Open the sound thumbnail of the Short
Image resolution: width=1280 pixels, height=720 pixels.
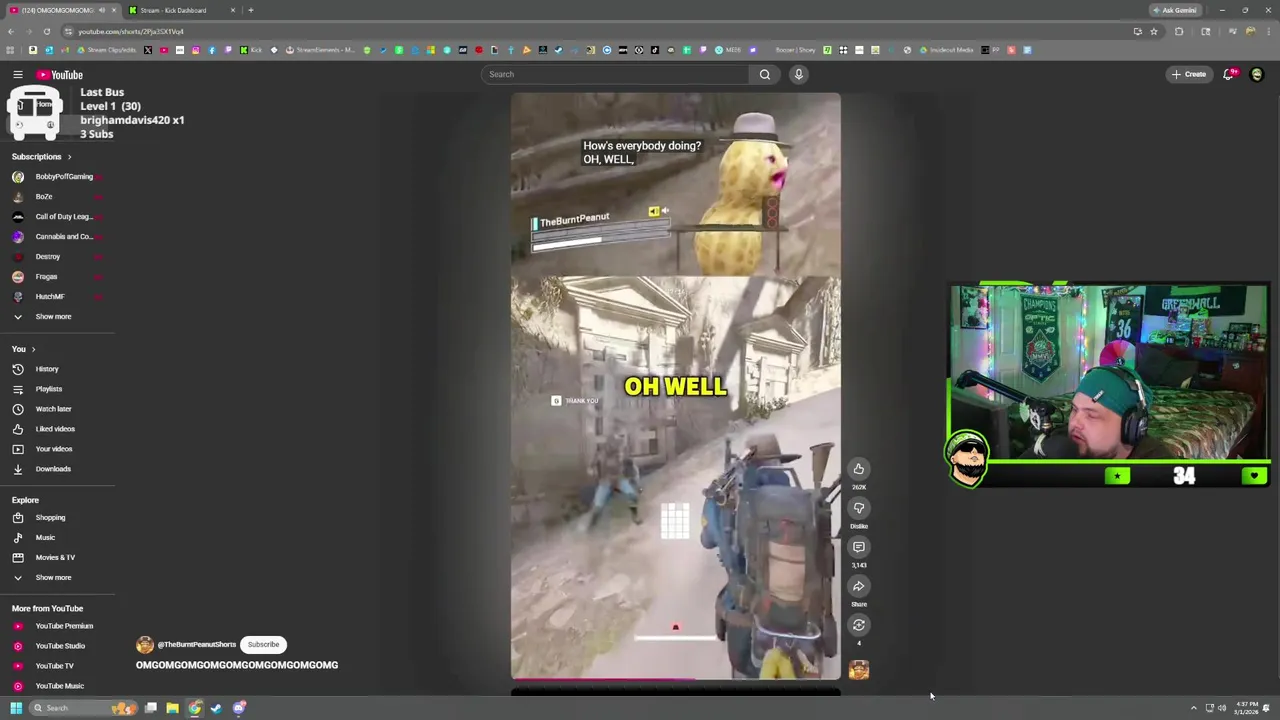pyautogui.click(x=859, y=670)
